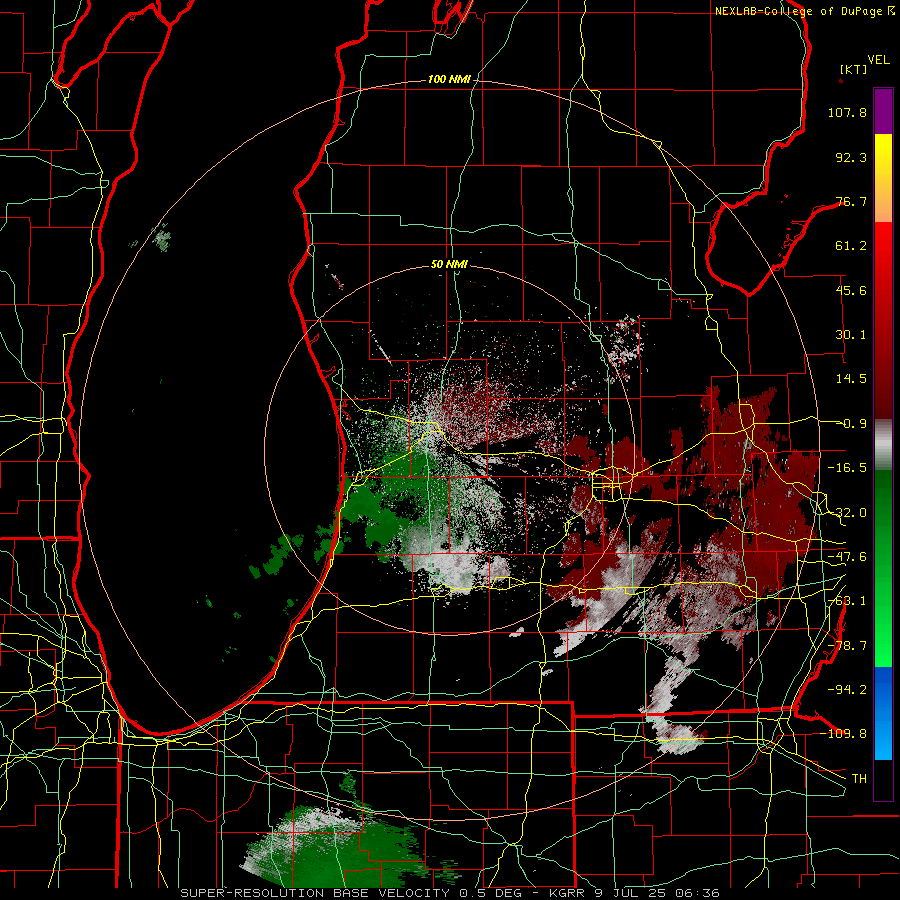Screen dimensions: 900x900
Task: Click the 100 NMI range ring label
Action: [449, 79]
